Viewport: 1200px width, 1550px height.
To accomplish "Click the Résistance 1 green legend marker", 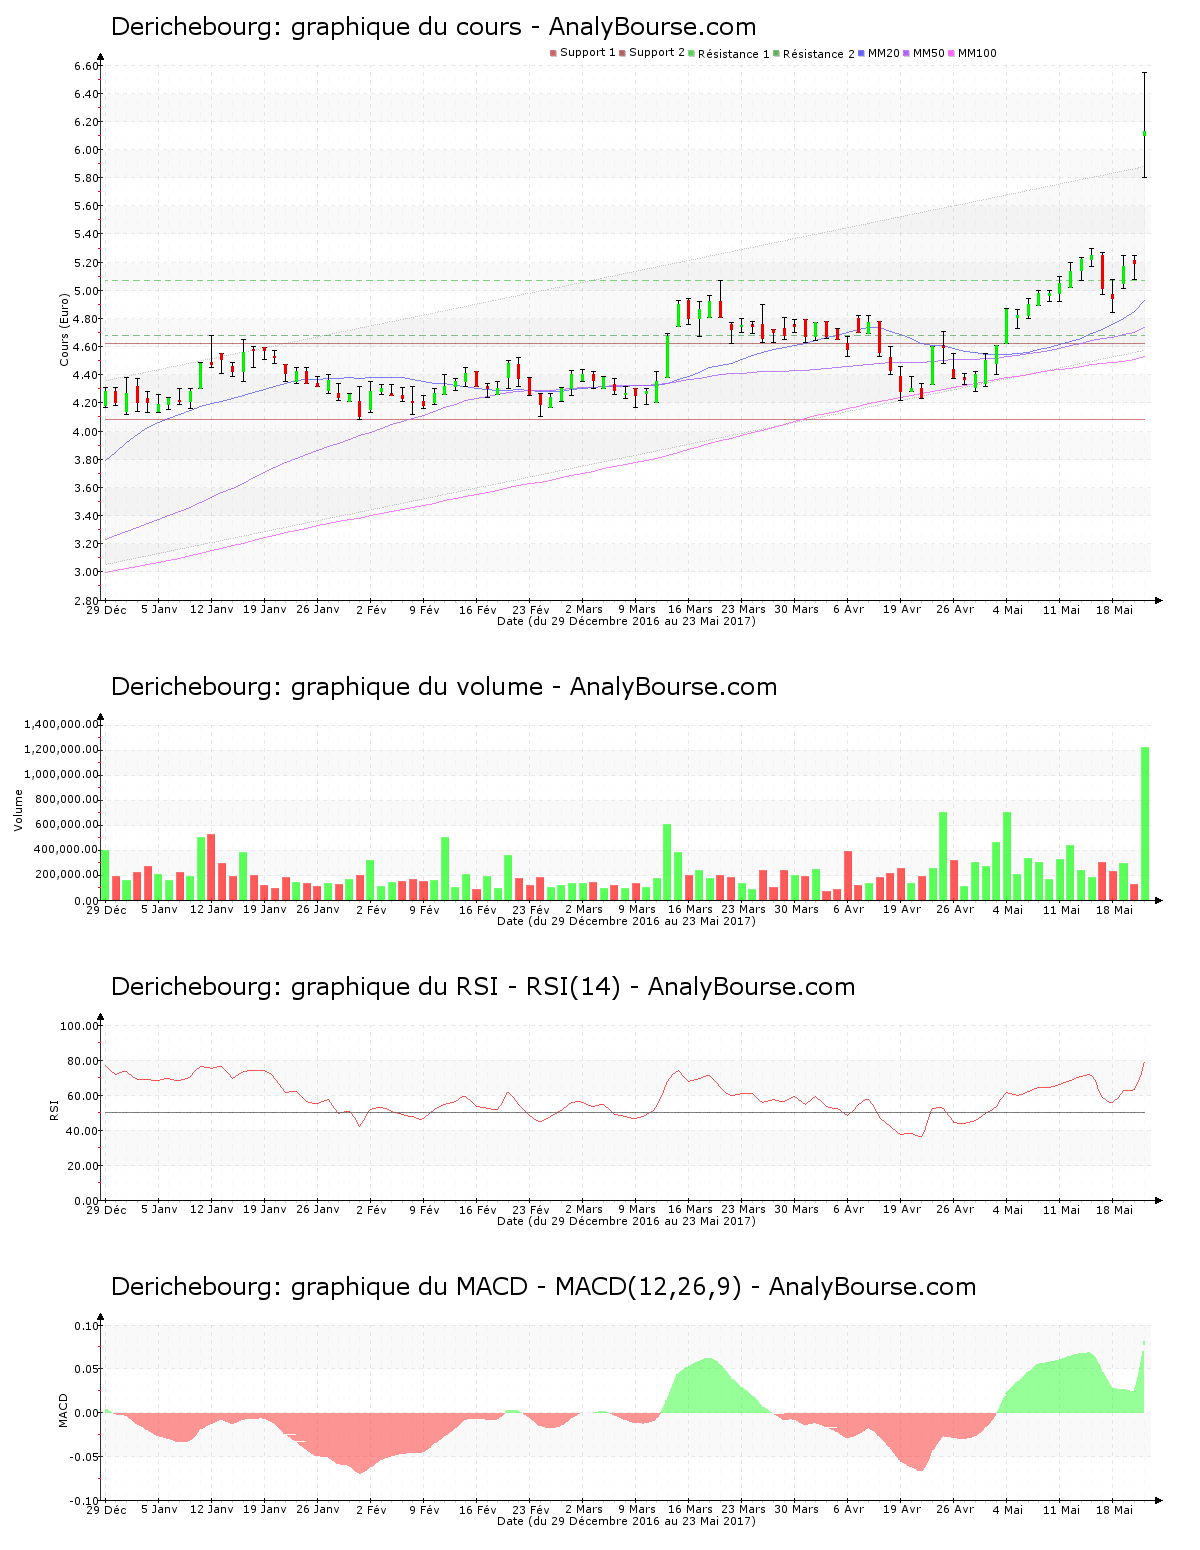I will [691, 53].
